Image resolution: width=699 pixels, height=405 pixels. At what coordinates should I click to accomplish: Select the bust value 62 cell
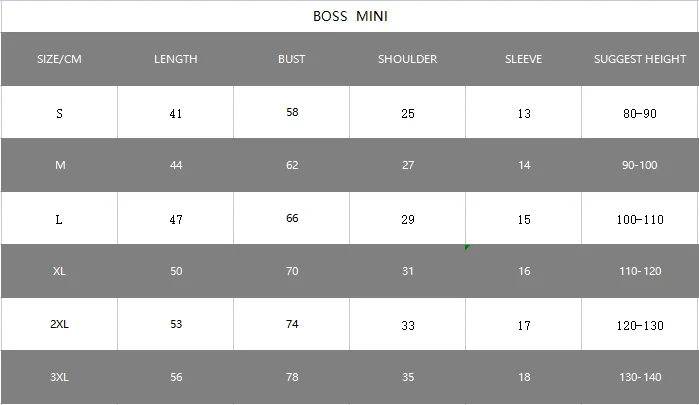[x=292, y=165]
